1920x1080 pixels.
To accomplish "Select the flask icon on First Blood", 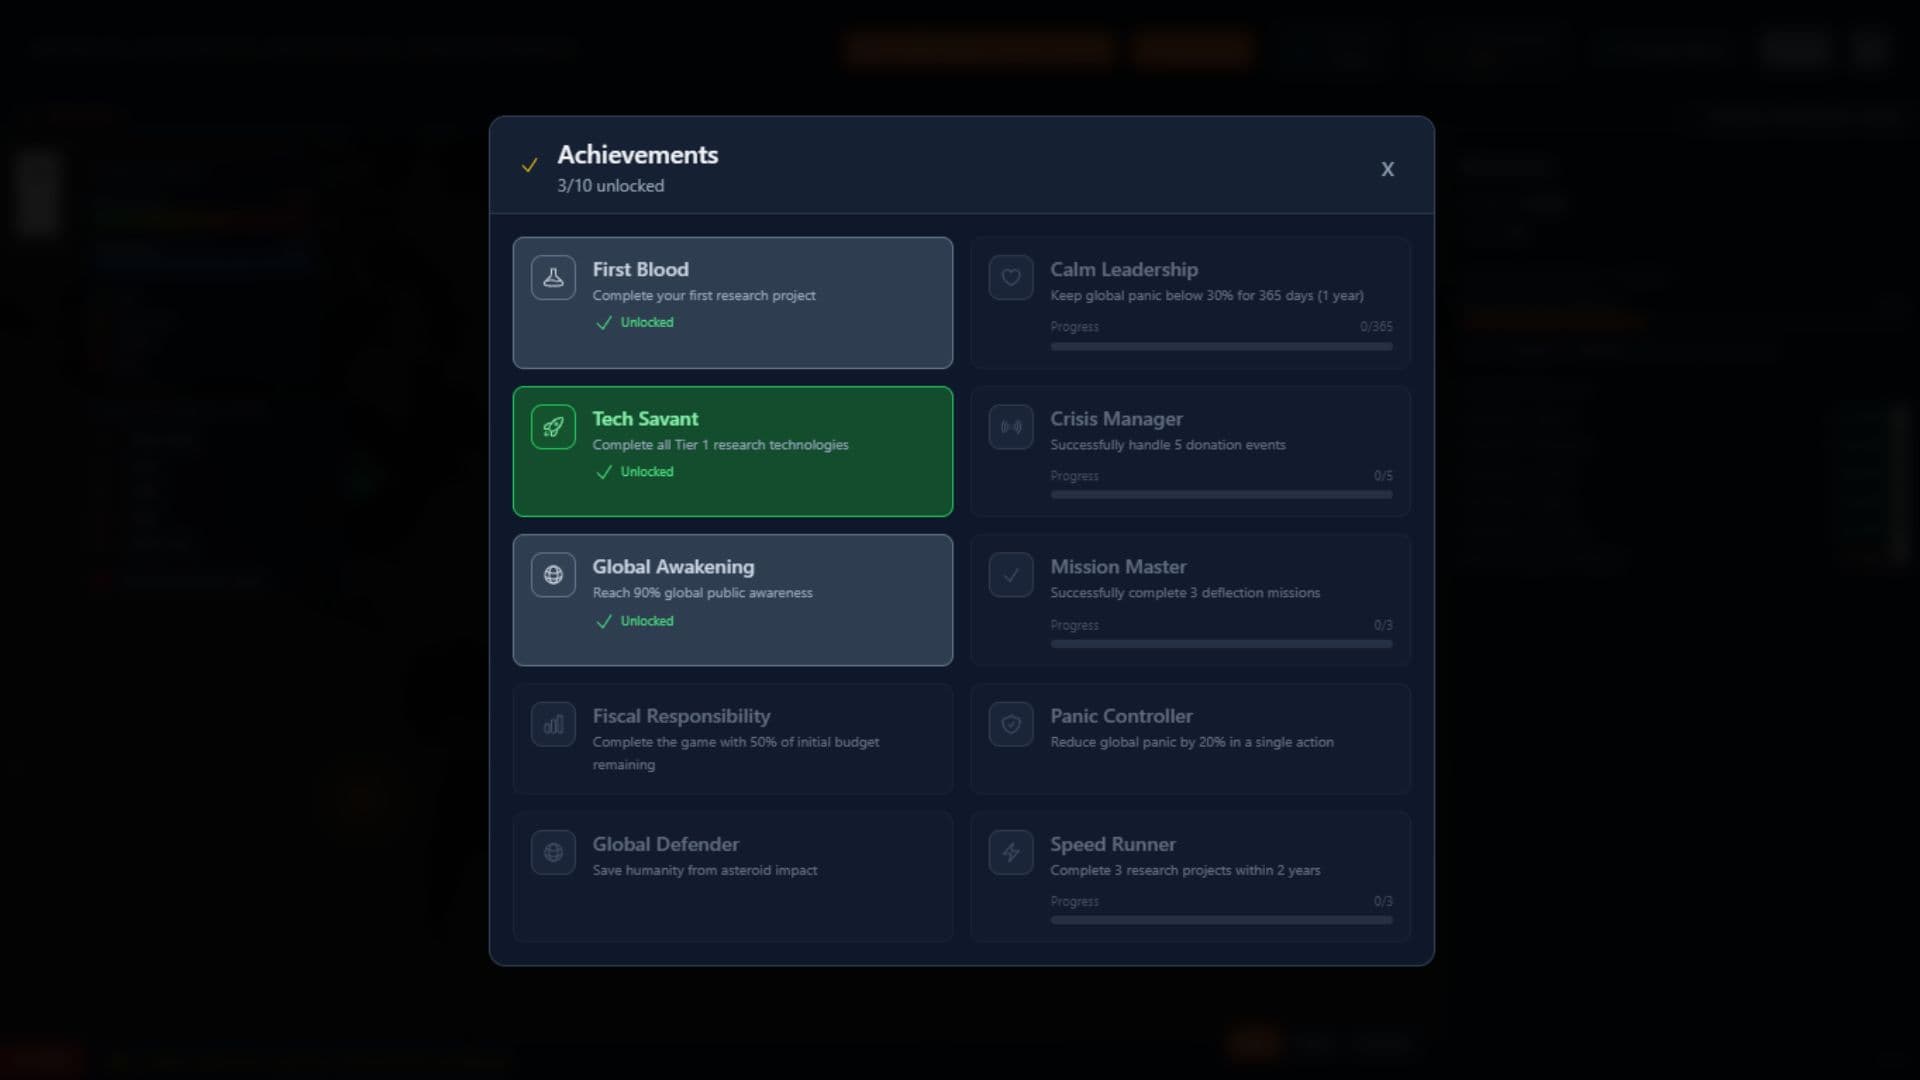I will point(553,277).
